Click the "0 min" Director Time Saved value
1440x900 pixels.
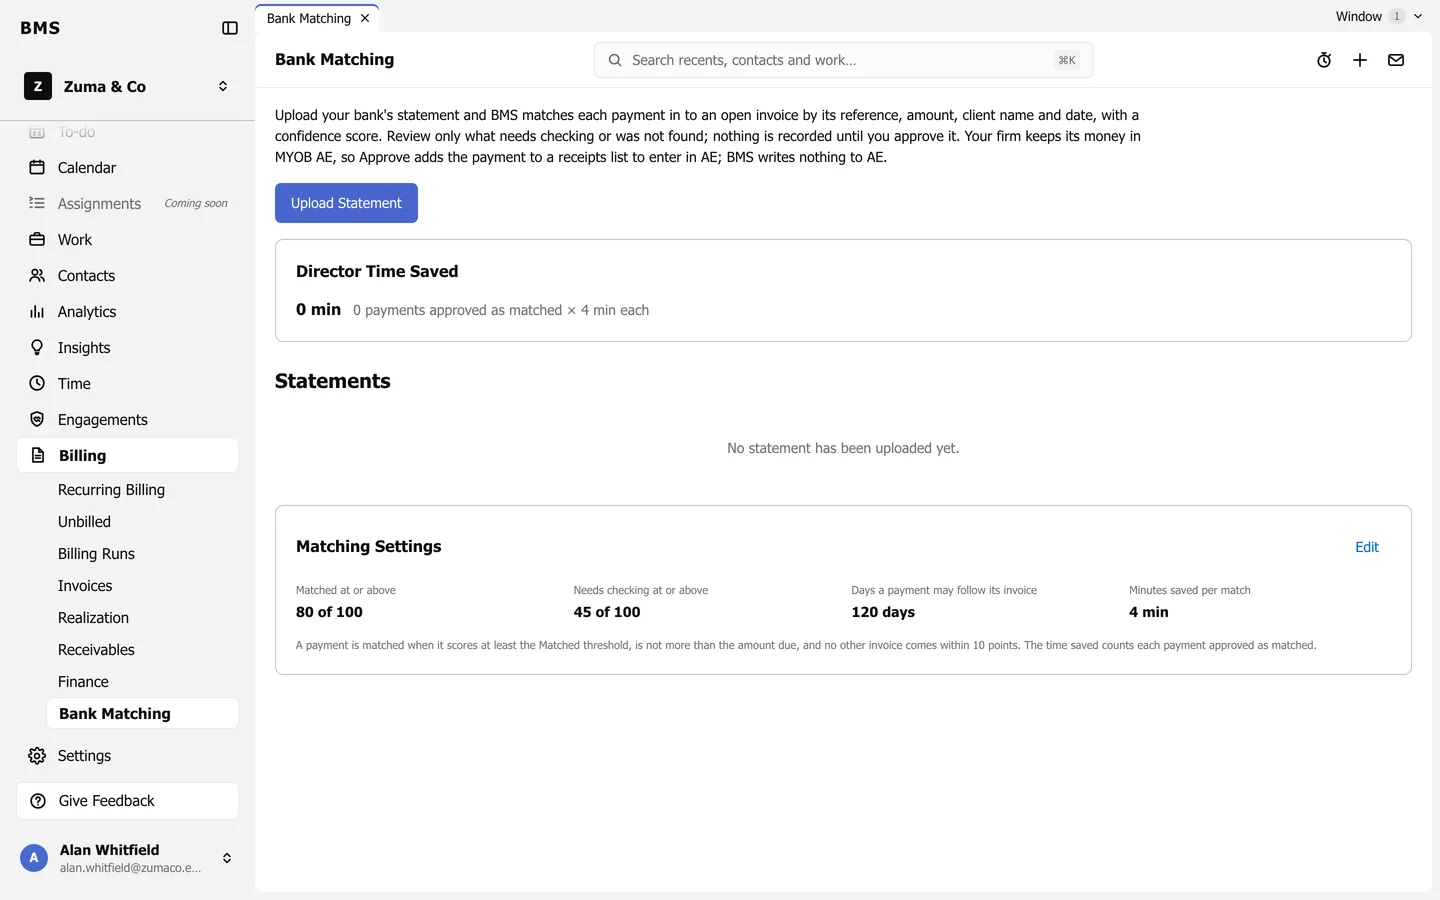tap(318, 310)
